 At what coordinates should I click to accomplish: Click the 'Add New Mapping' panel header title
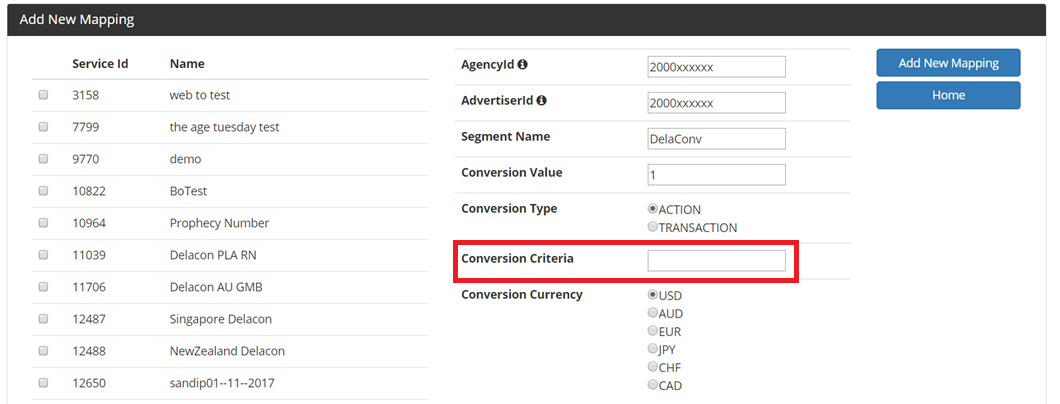[x=76, y=20]
